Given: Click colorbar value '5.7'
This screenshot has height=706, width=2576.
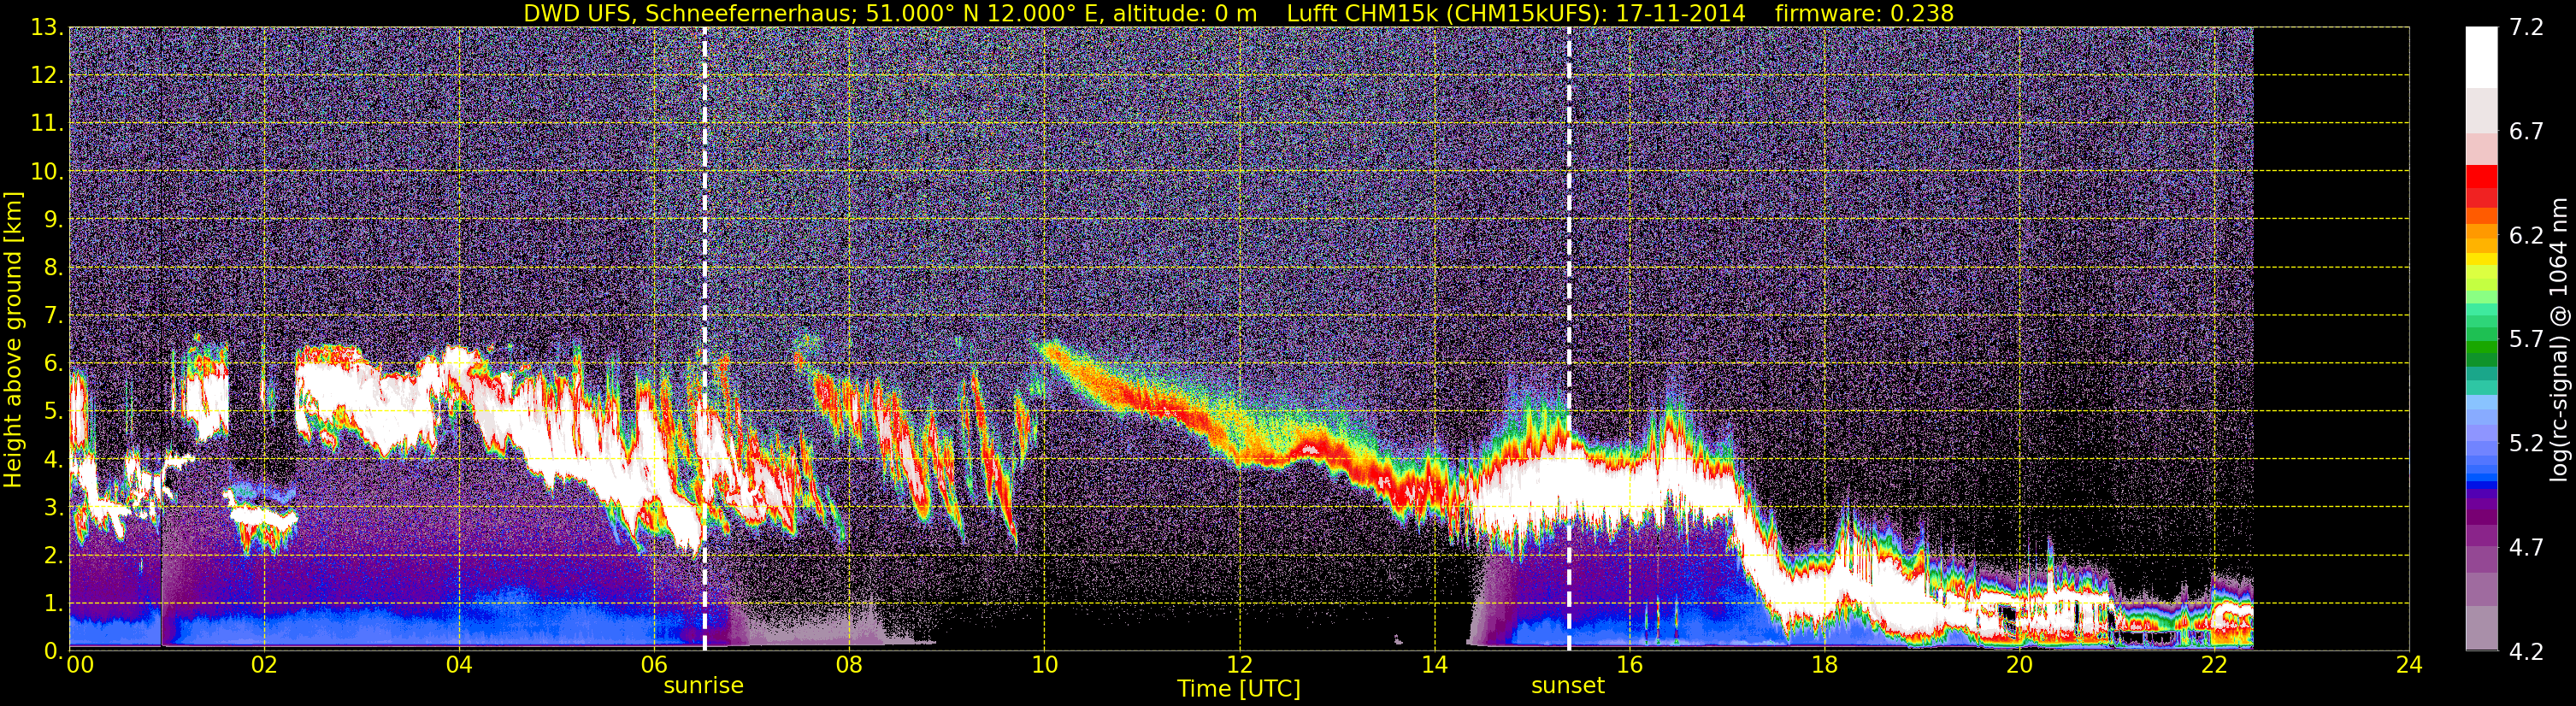Looking at the screenshot, I should point(2526,340).
